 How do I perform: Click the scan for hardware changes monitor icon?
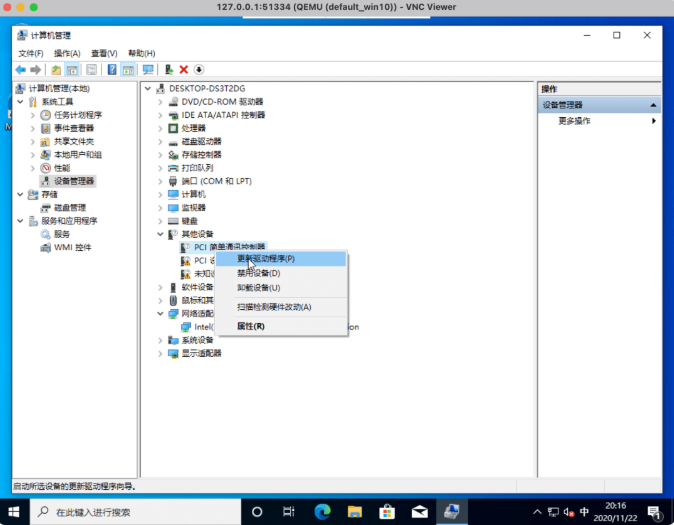coord(148,69)
